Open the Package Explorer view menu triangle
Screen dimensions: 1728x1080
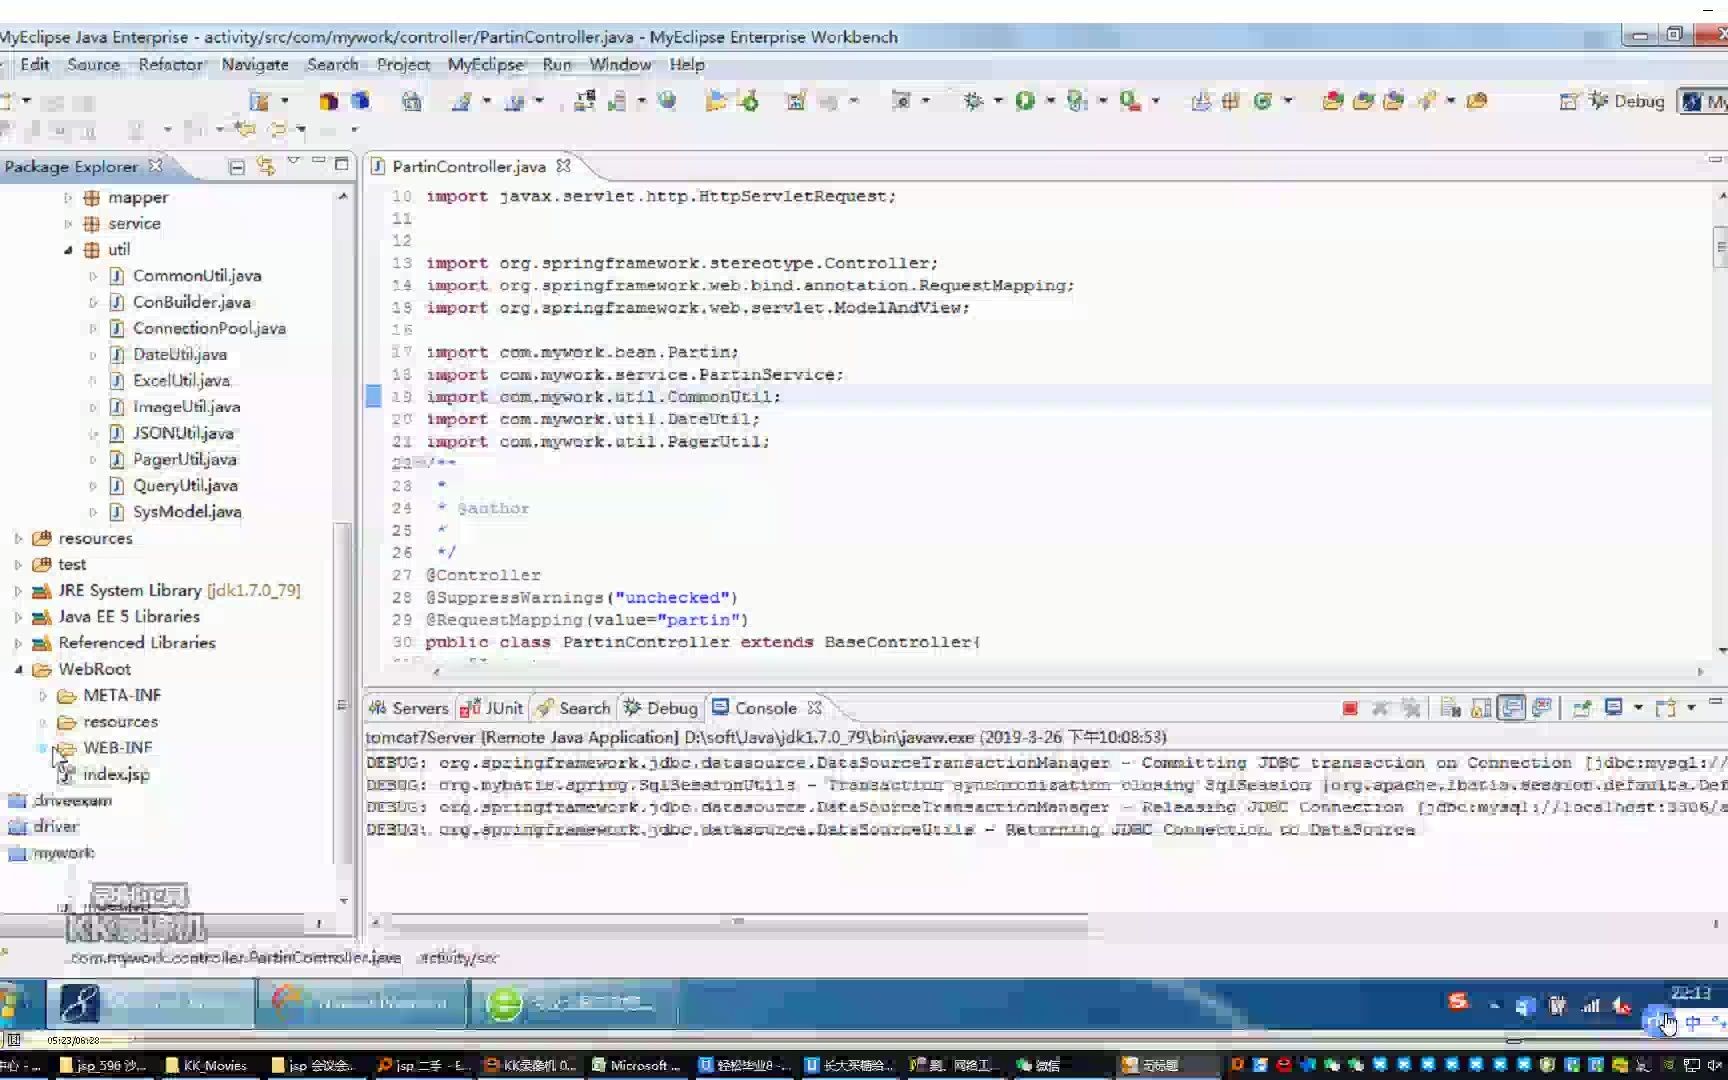(293, 161)
